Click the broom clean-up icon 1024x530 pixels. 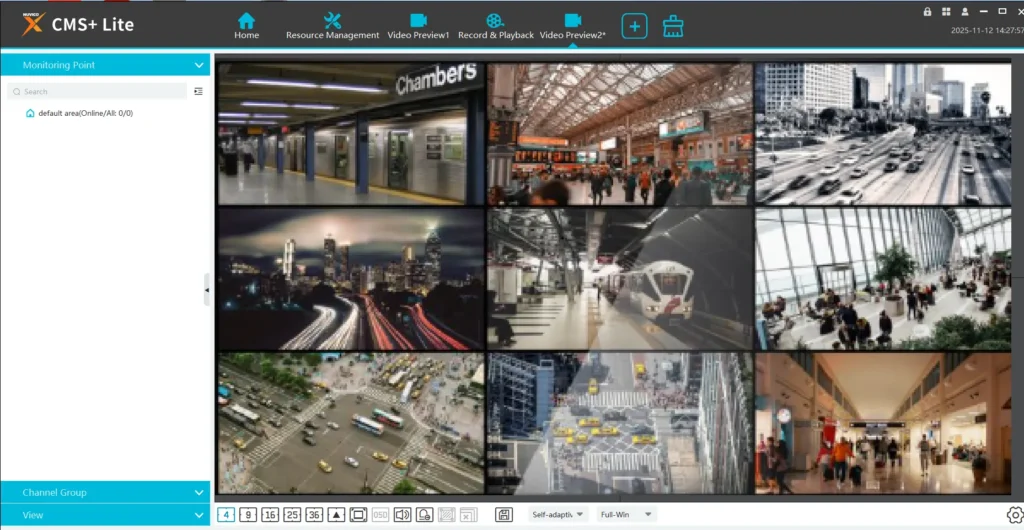(673, 26)
